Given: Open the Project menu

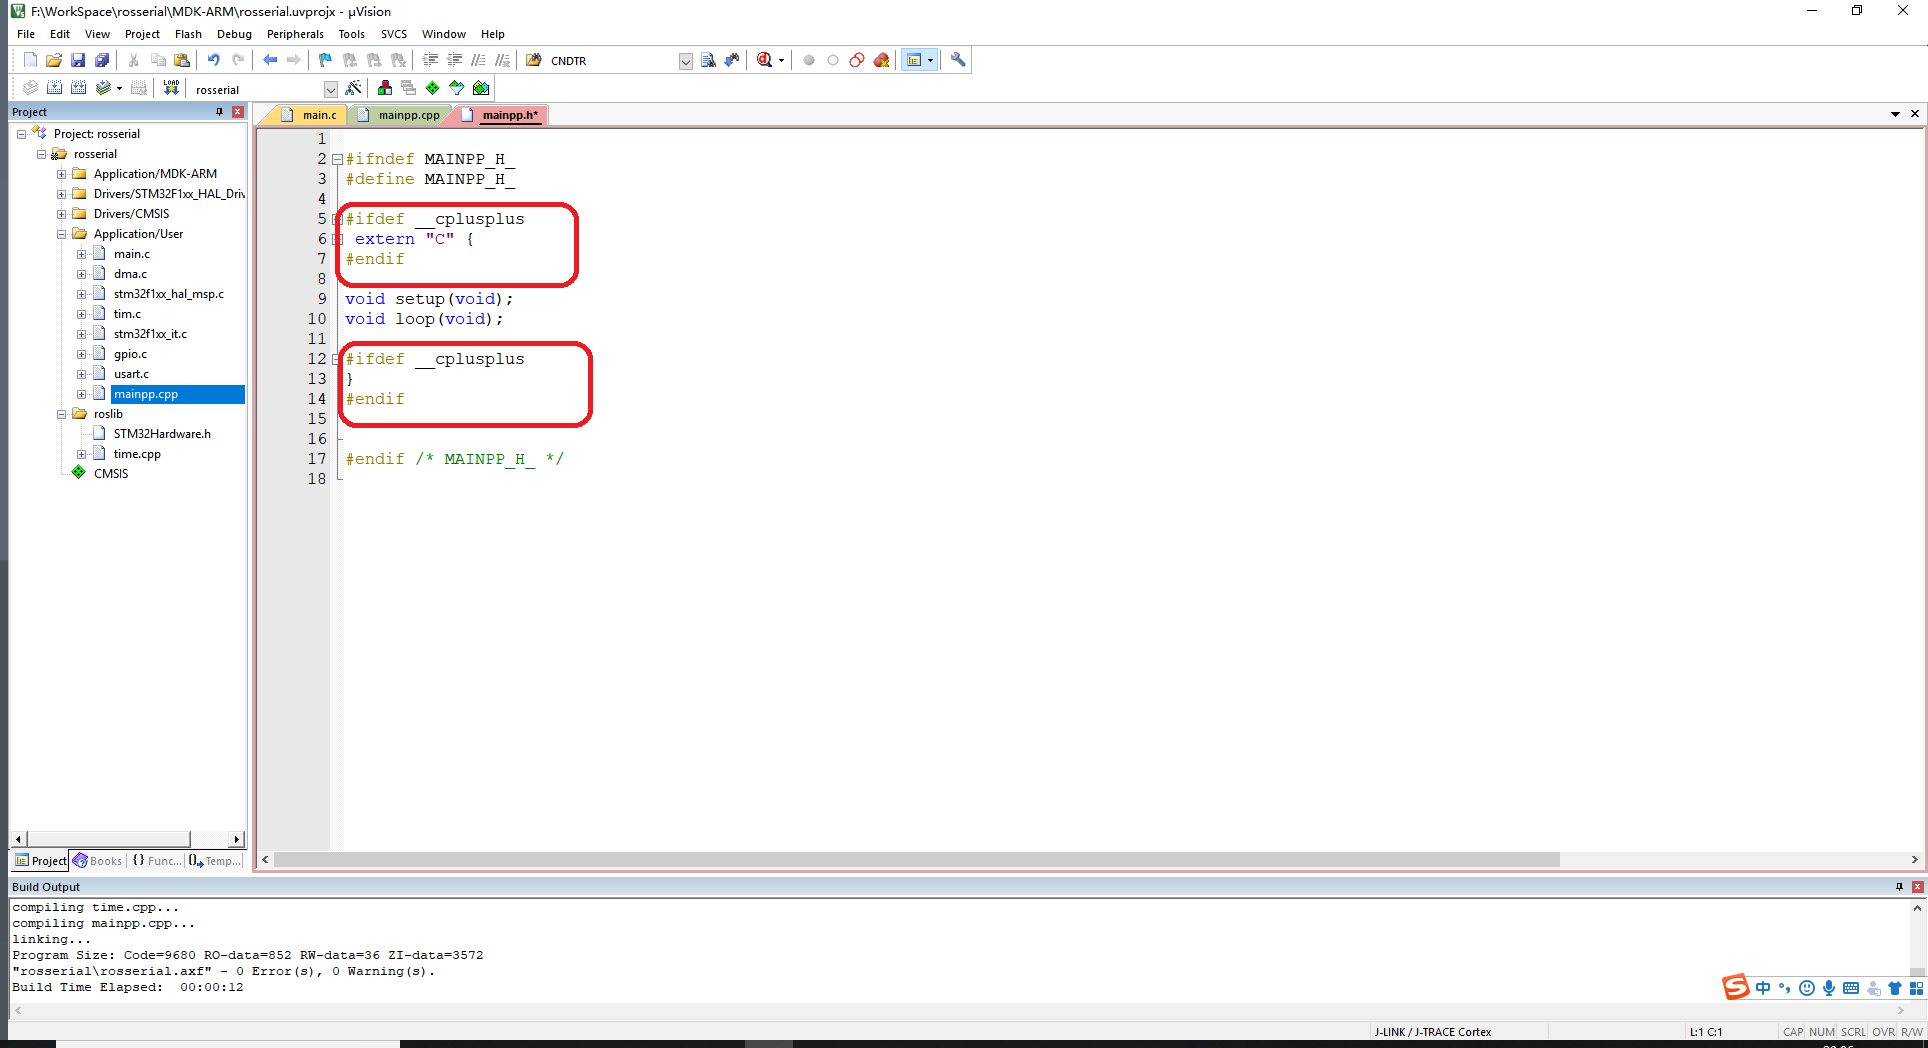Looking at the screenshot, I should pyautogui.click(x=142, y=34).
